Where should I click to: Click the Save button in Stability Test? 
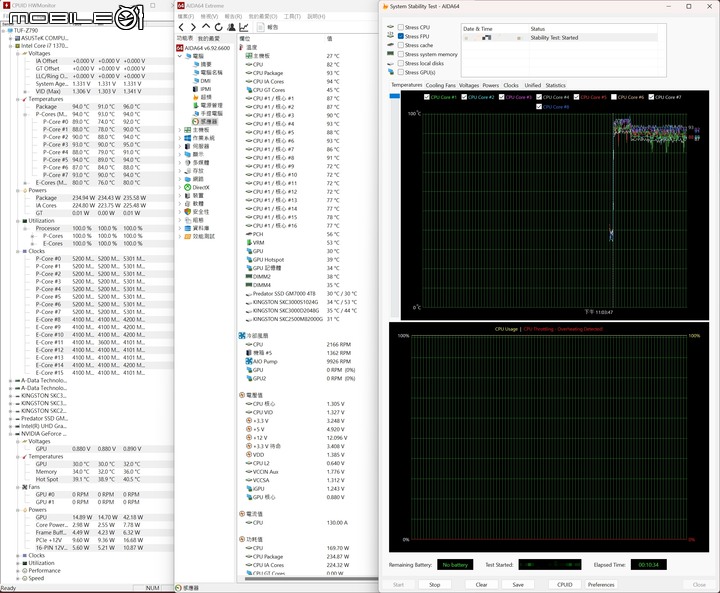click(518, 585)
